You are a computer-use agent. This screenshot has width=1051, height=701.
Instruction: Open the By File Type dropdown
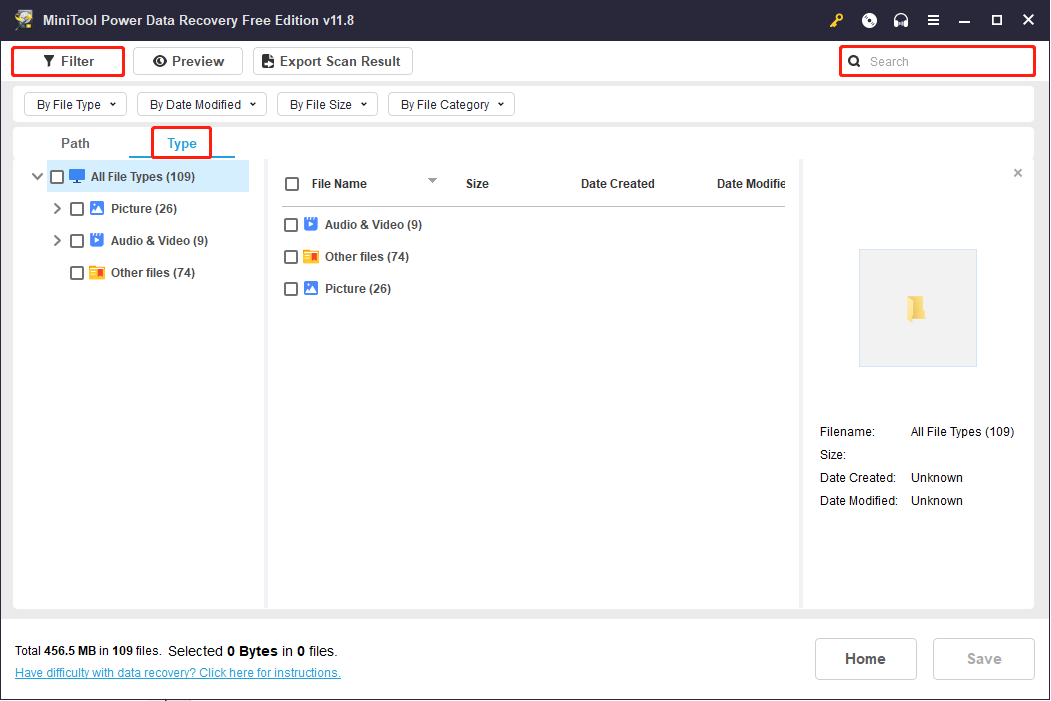(x=76, y=105)
